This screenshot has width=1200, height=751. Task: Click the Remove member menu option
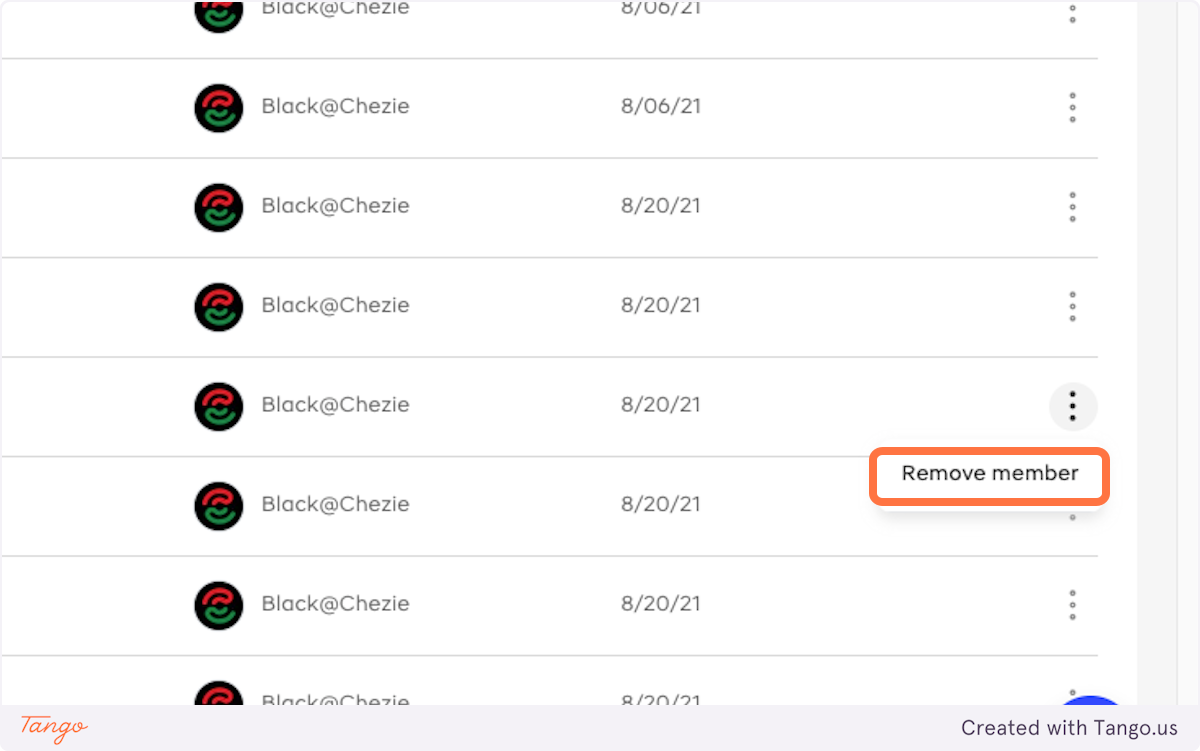(990, 474)
